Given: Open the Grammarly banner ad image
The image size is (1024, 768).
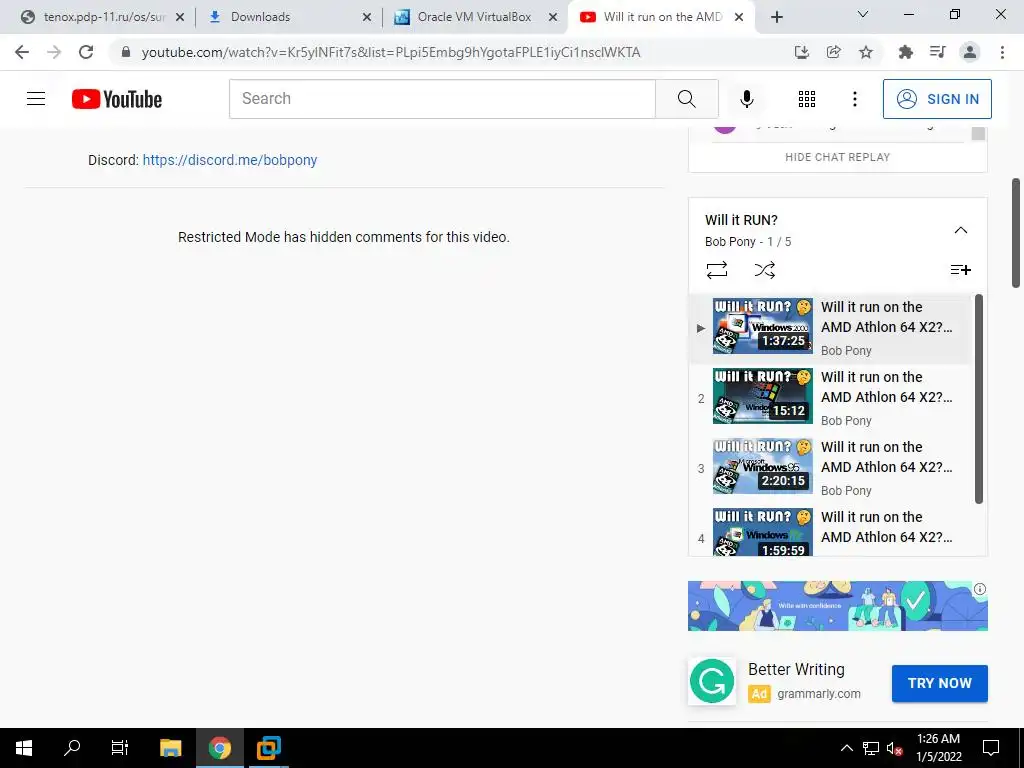Looking at the screenshot, I should (x=837, y=606).
